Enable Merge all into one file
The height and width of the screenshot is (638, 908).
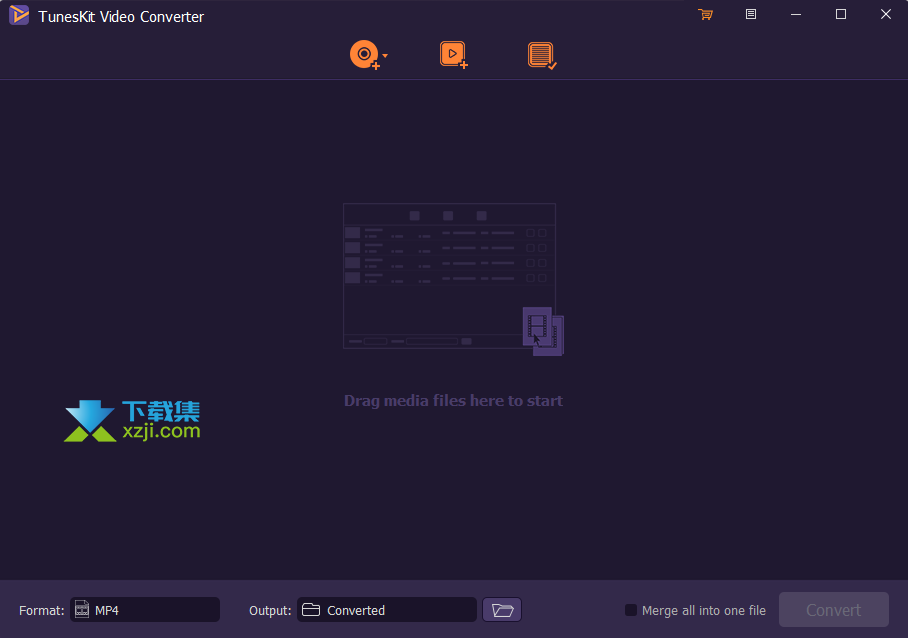click(x=631, y=610)
